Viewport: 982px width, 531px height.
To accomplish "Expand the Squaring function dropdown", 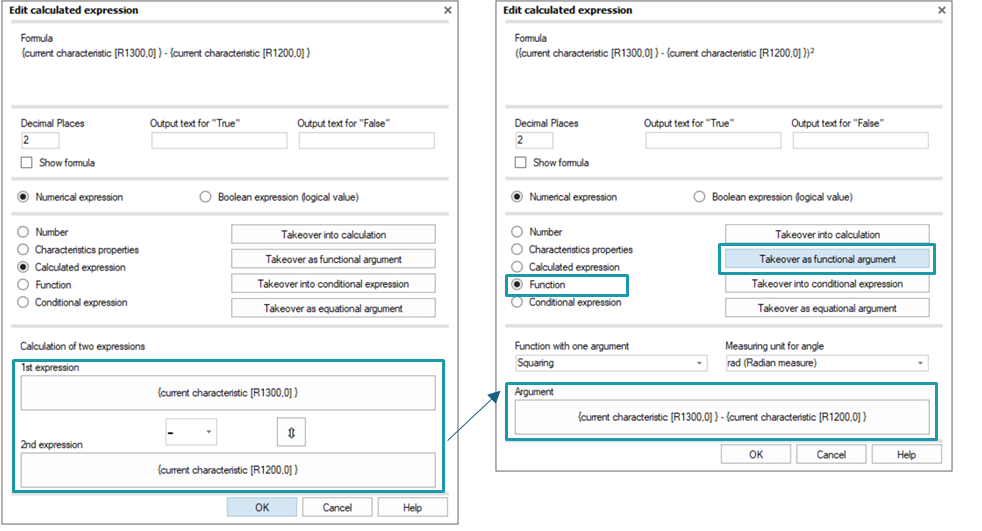I will (611, 363).
